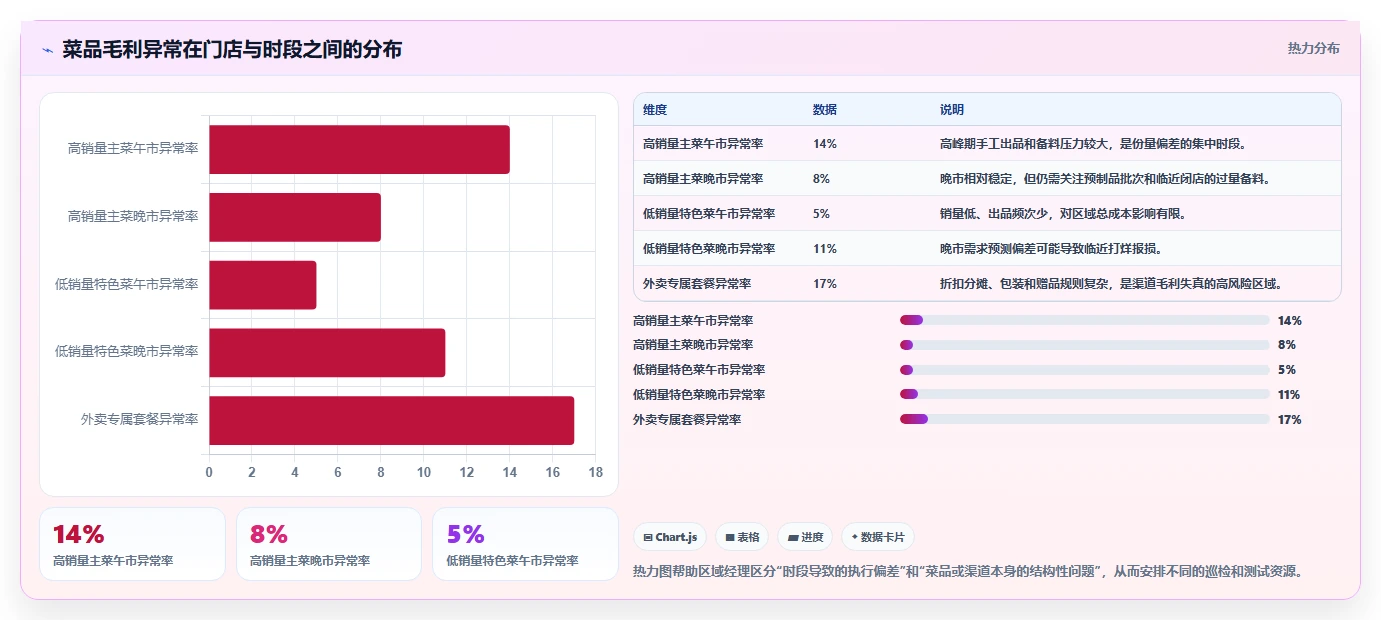Click 17% value next to progress bar

1290,419
